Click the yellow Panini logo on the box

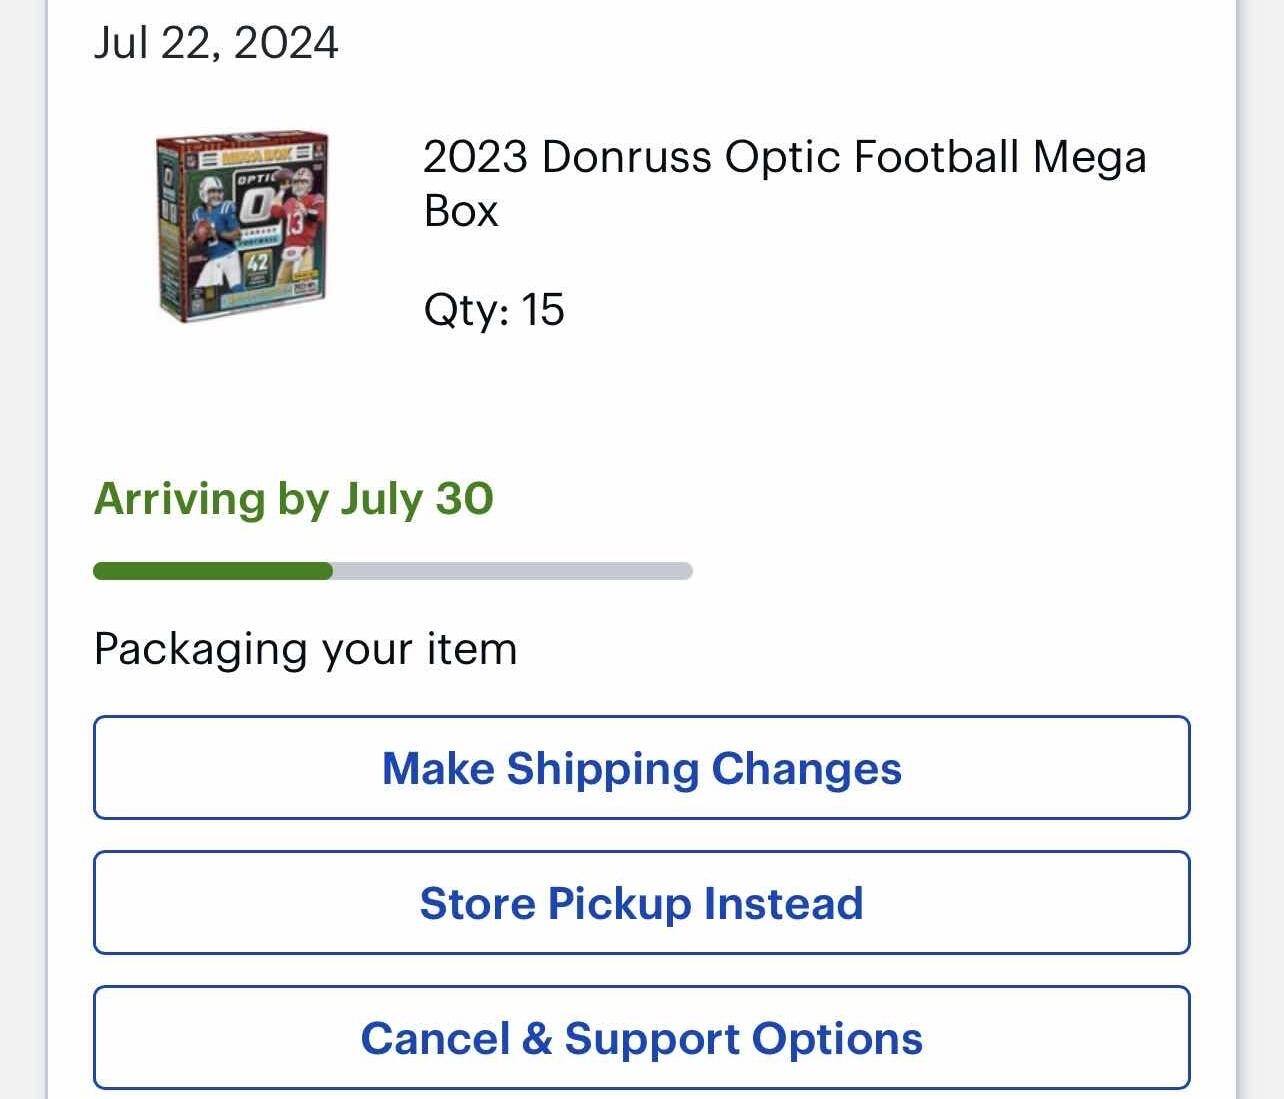pyautogui.click(x=305, y=273)
